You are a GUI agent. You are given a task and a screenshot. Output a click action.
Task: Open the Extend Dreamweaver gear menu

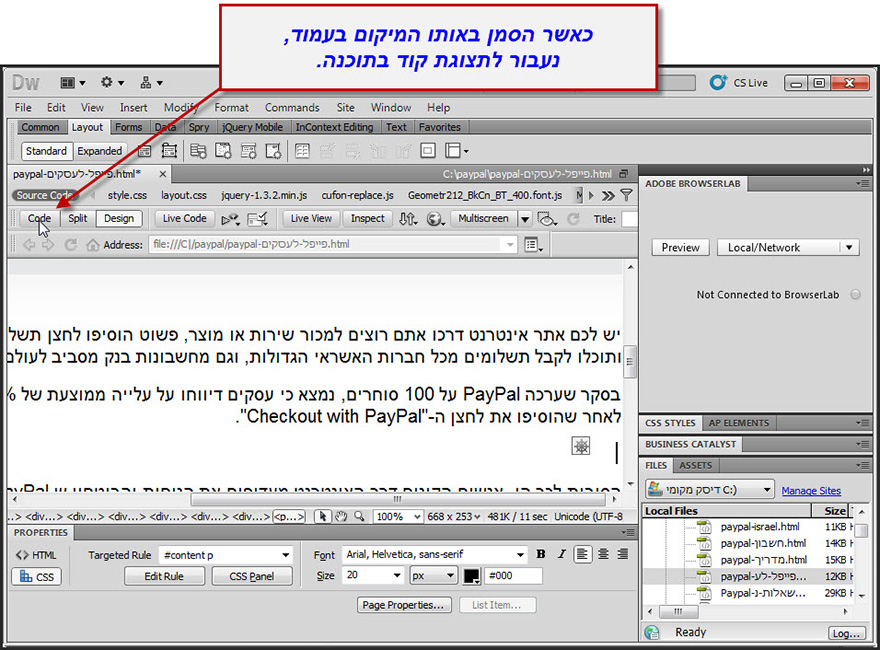(112, 83)
